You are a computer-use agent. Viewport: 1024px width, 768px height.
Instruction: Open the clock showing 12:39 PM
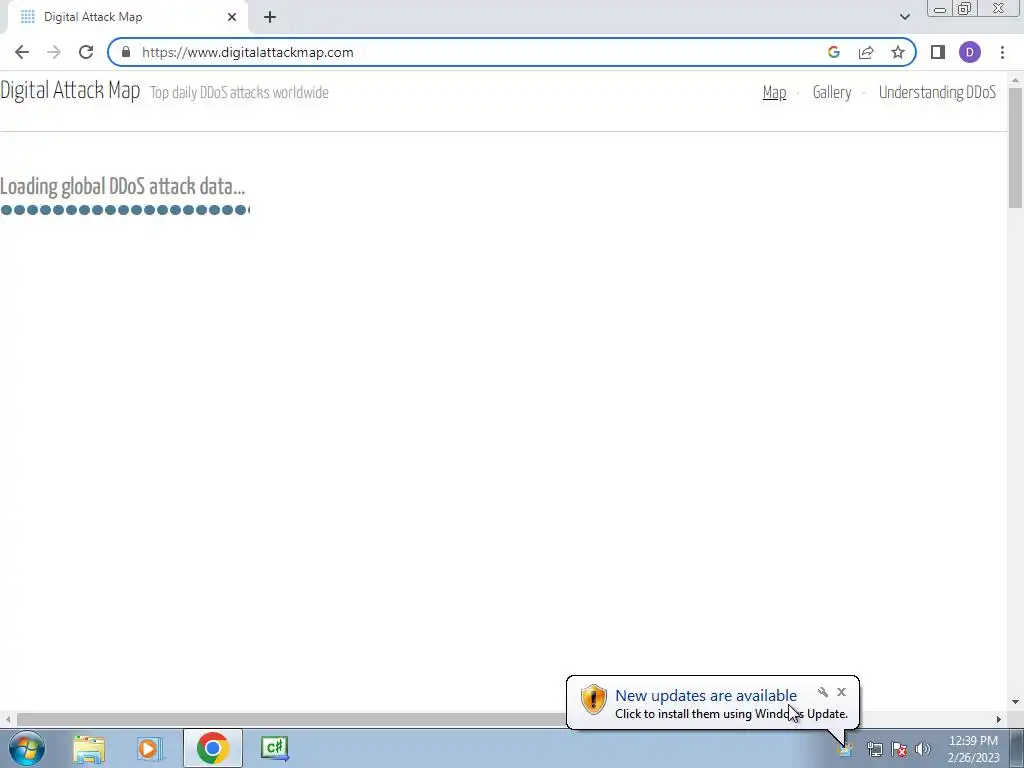[x=973, y=749]
